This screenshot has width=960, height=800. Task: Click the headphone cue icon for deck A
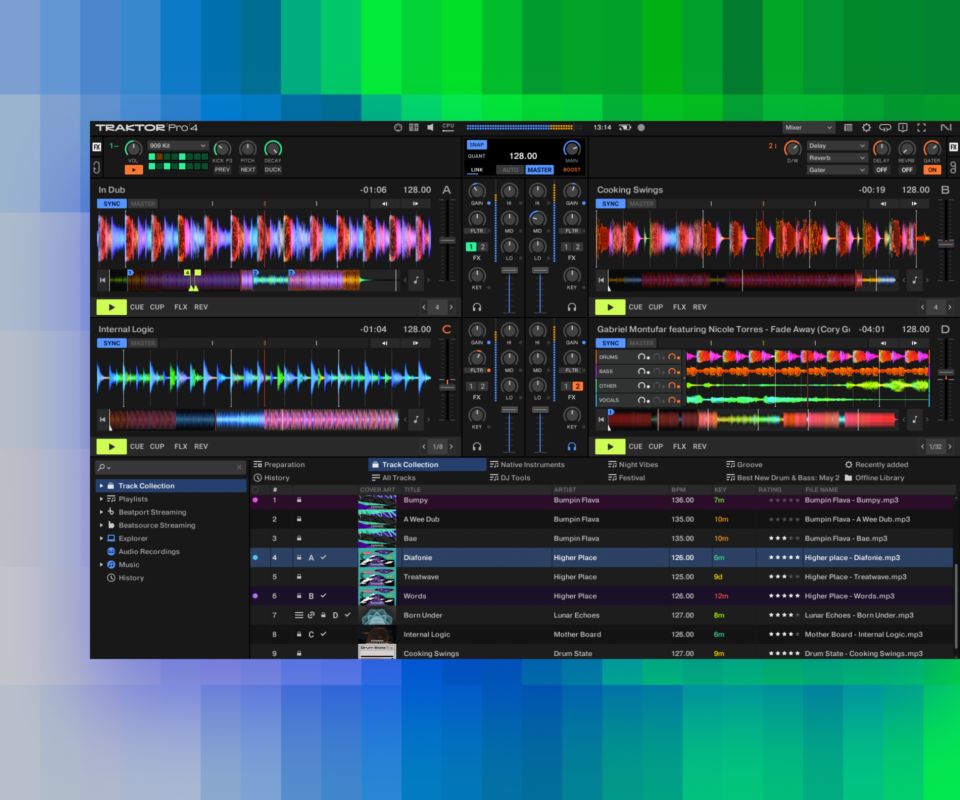(x=477, y=307)
